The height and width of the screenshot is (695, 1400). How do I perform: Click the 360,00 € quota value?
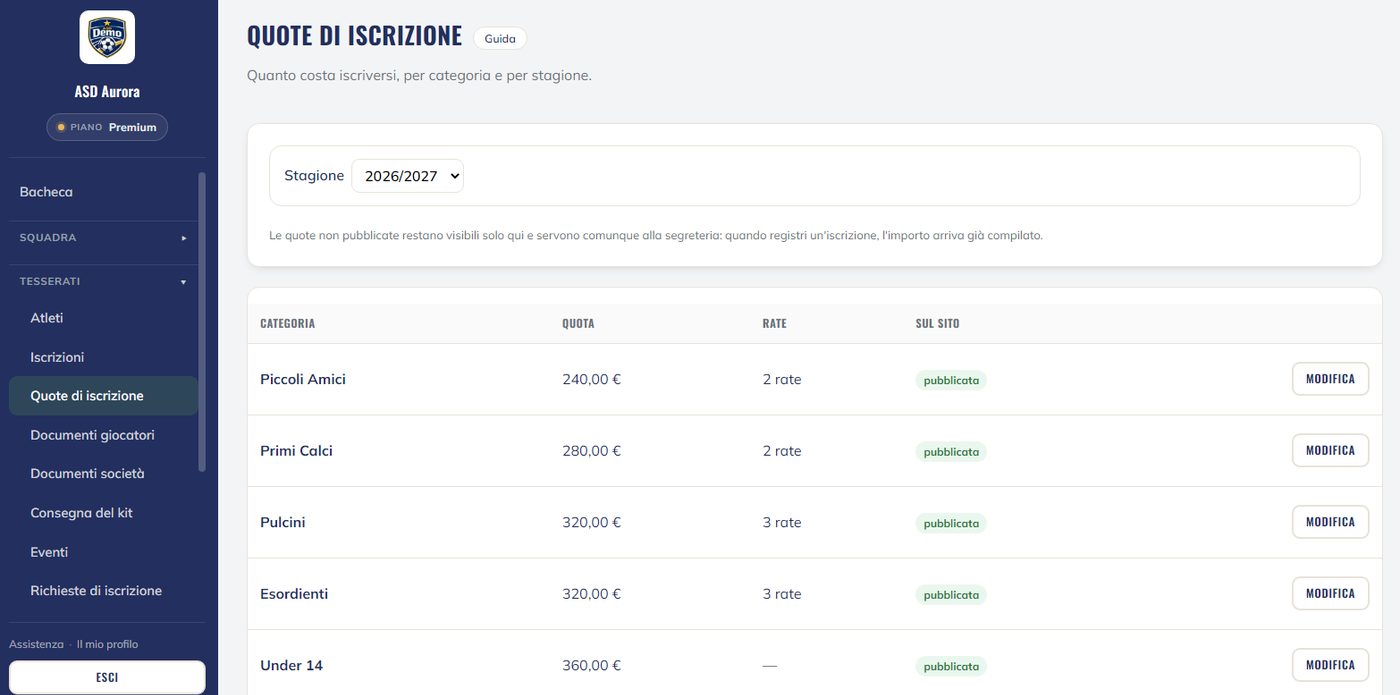591,665
